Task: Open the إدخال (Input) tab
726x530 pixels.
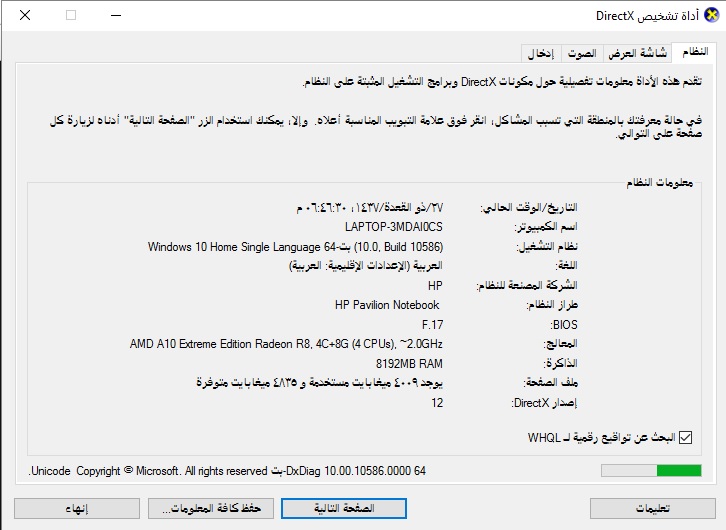Action: (x=541, y=54)
